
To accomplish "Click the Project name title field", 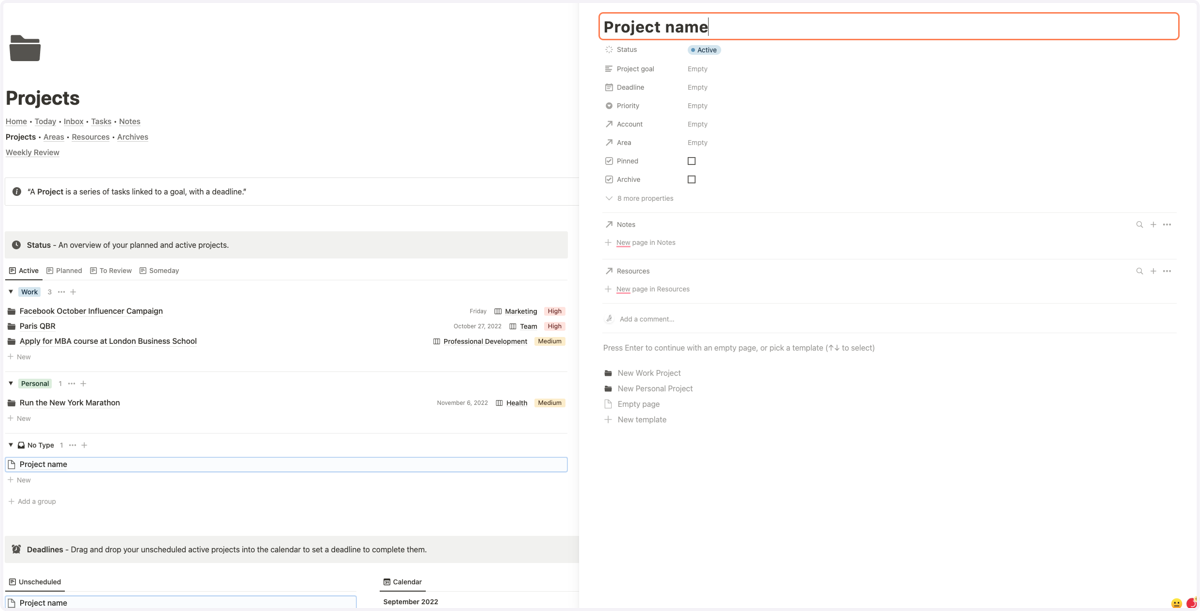I will point(889,27).
